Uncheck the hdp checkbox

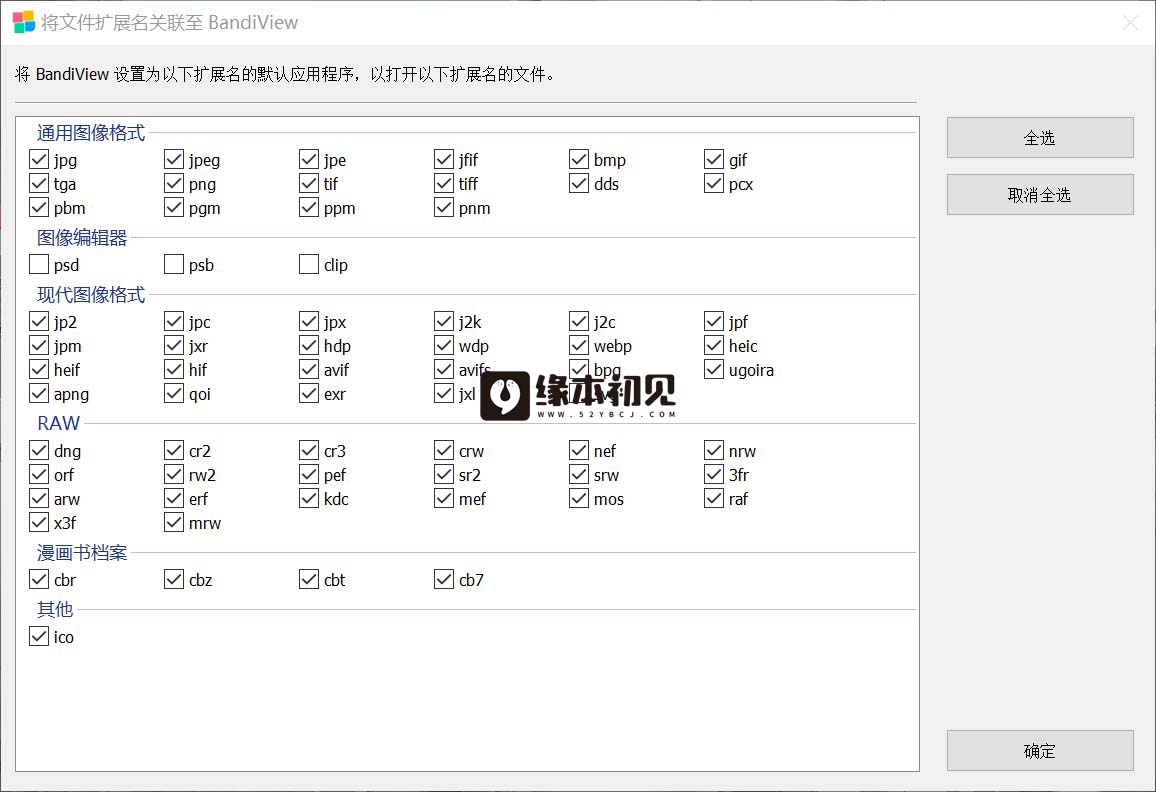pos(309,345)
